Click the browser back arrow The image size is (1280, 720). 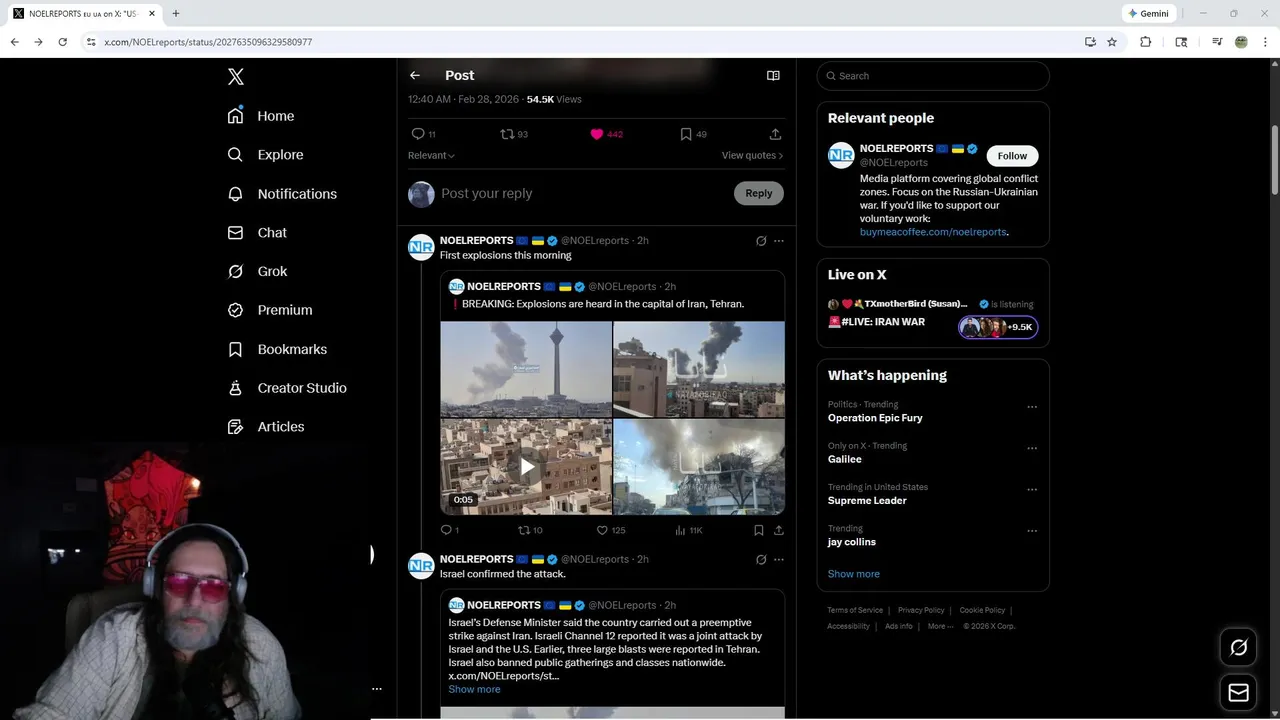pyautogui.click(x=14, y=42)
